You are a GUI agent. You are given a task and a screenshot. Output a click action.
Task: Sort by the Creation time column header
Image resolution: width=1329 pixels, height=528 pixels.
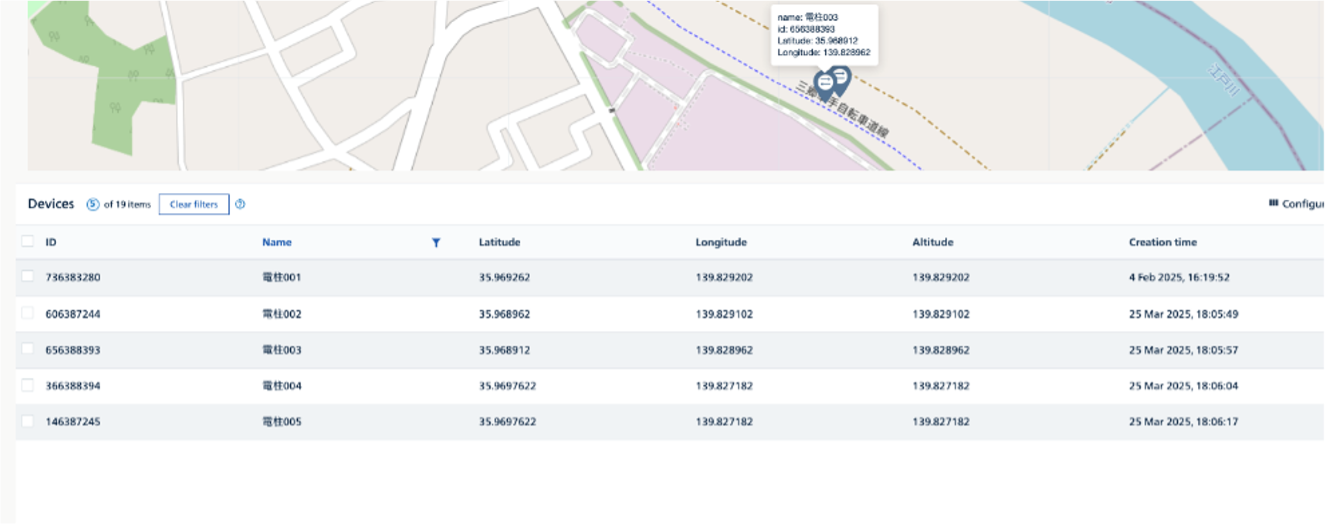(x=1162, y=242)
